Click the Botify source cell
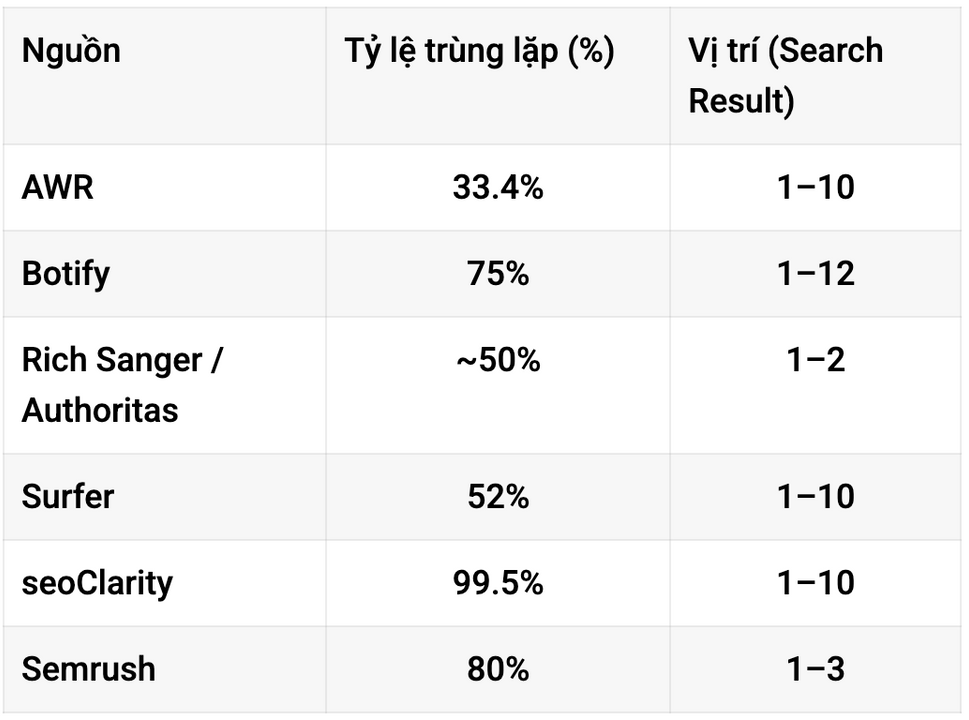Screen dimensions: 969x720 (x=66, y=273)
